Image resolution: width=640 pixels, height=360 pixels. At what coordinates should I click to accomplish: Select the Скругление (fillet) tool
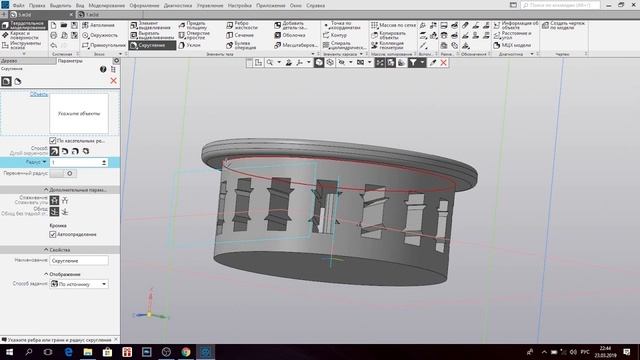pos(152,45)
